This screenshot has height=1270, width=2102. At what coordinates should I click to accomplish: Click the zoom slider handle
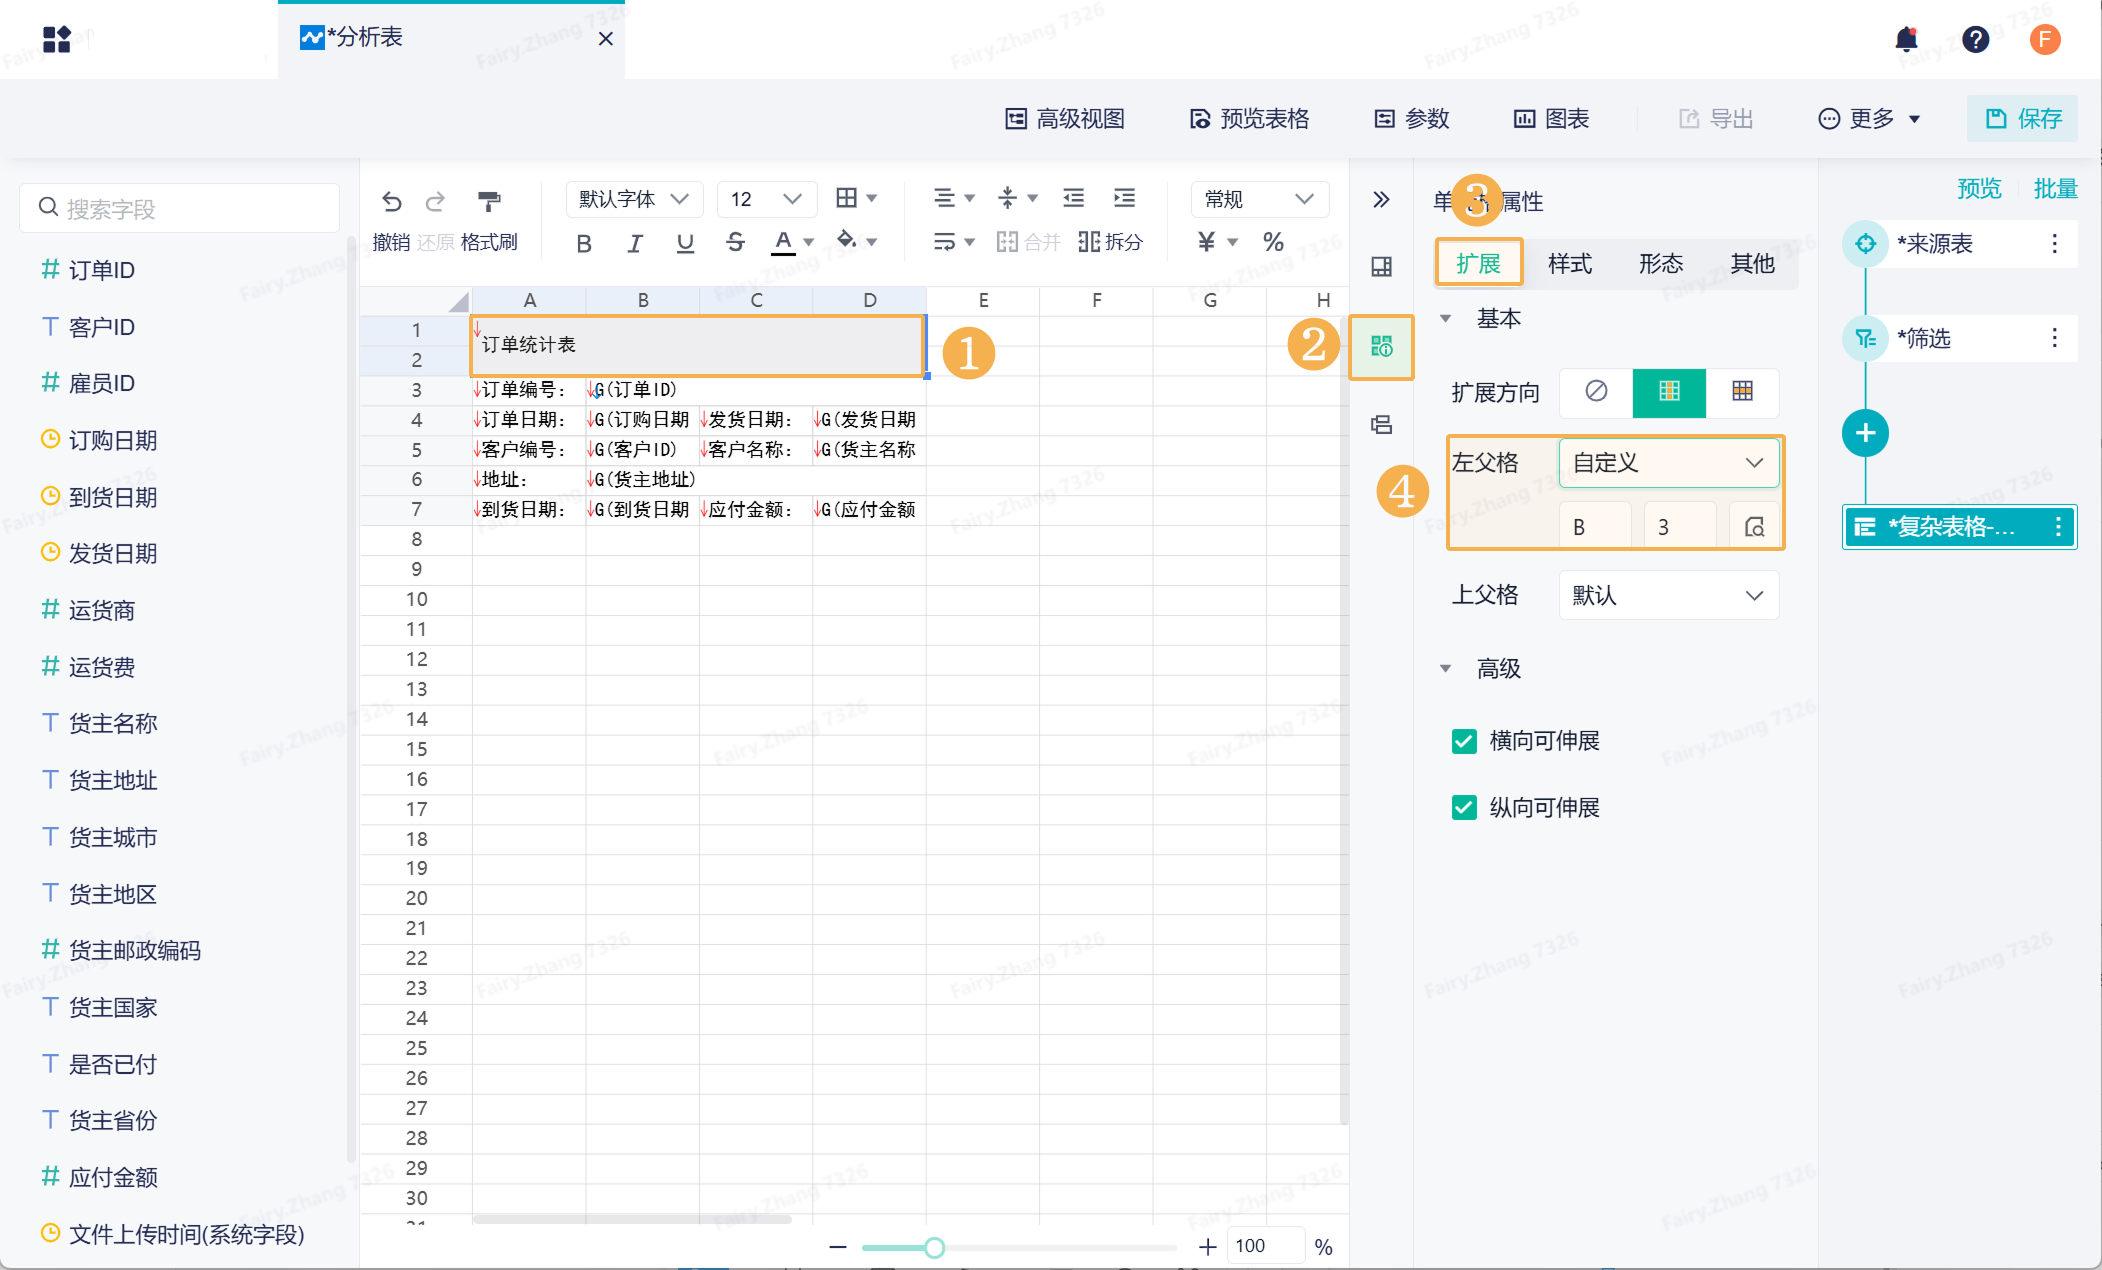tap(934, 1247)
